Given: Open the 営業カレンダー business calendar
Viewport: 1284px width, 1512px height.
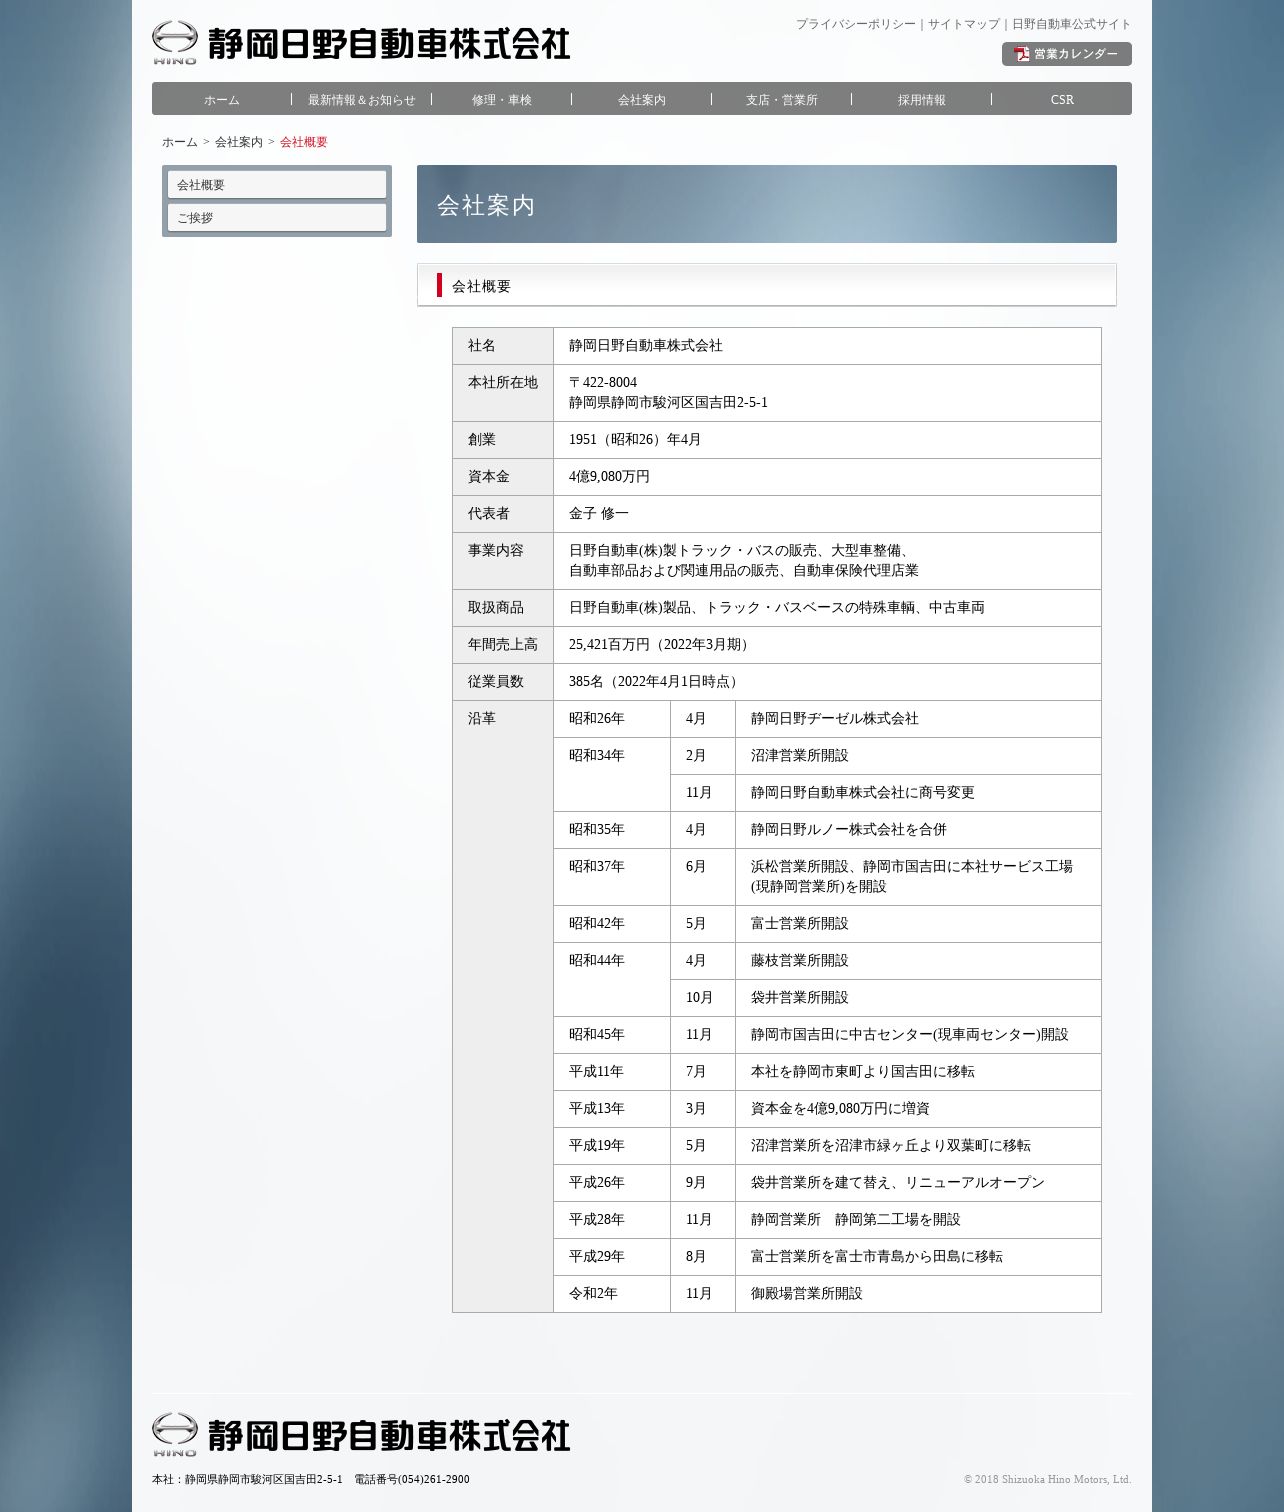Looking at the screenshot, I should [x=1067, y=54].
